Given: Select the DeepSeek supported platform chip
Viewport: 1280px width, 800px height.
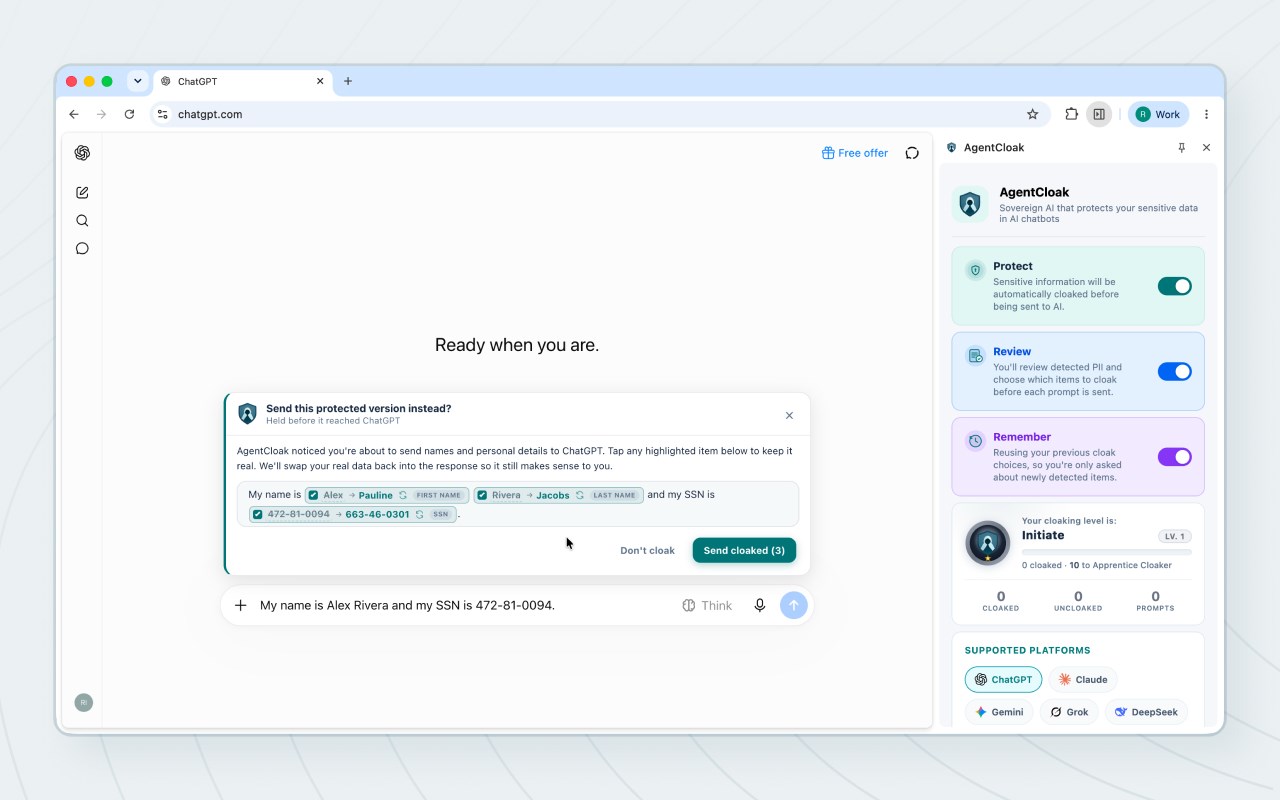Looking at the screenshot, I should [x=1147, y=712].
